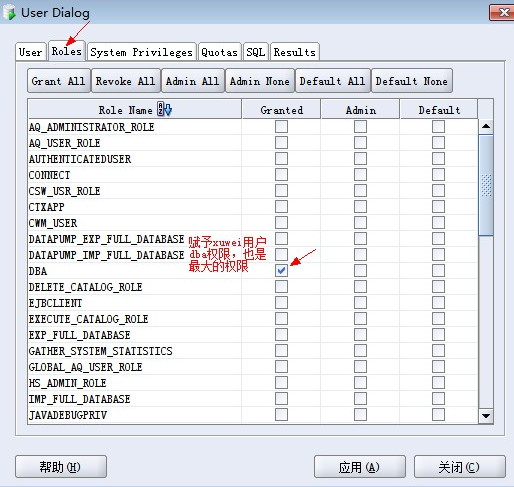Go to the Results tab

(295, 52)
